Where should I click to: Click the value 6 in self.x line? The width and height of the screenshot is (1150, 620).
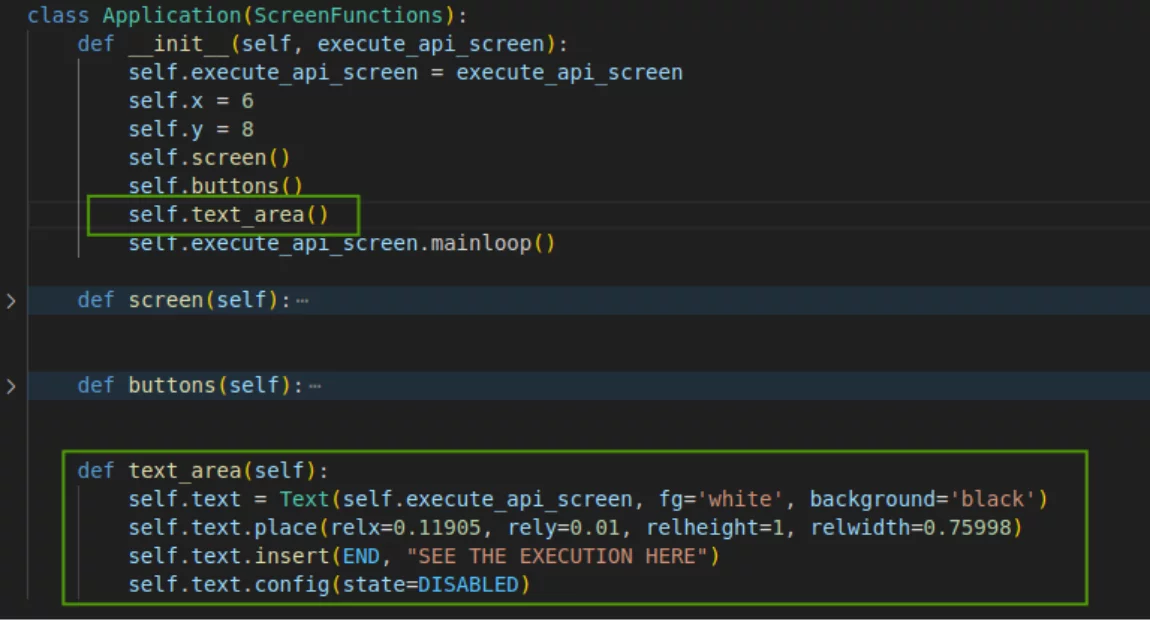coord(247,101)
